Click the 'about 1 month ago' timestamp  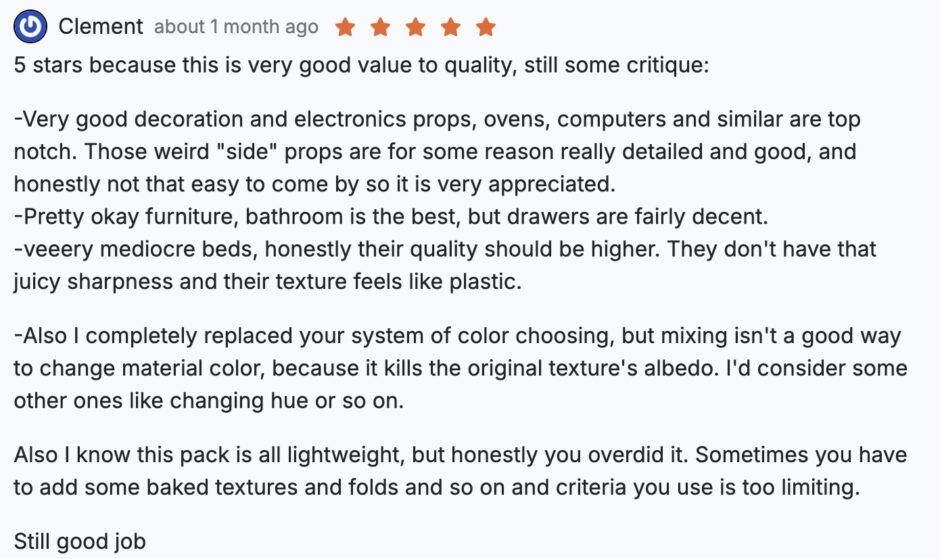[236, 27]
